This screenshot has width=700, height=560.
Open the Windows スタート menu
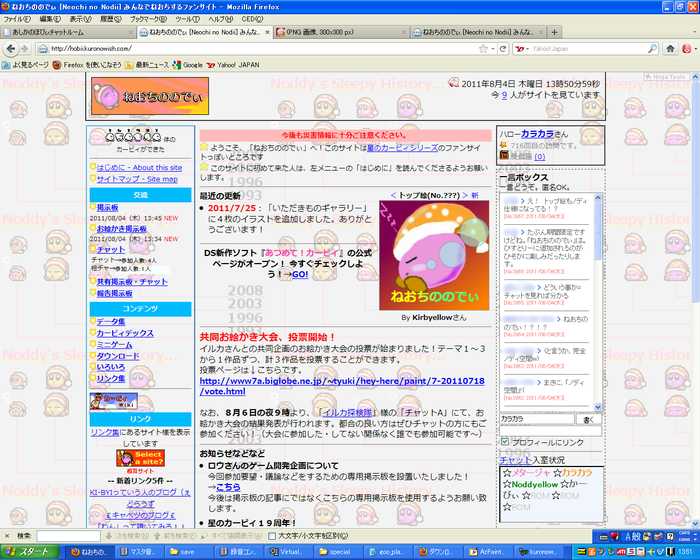[x=29, y=552]
